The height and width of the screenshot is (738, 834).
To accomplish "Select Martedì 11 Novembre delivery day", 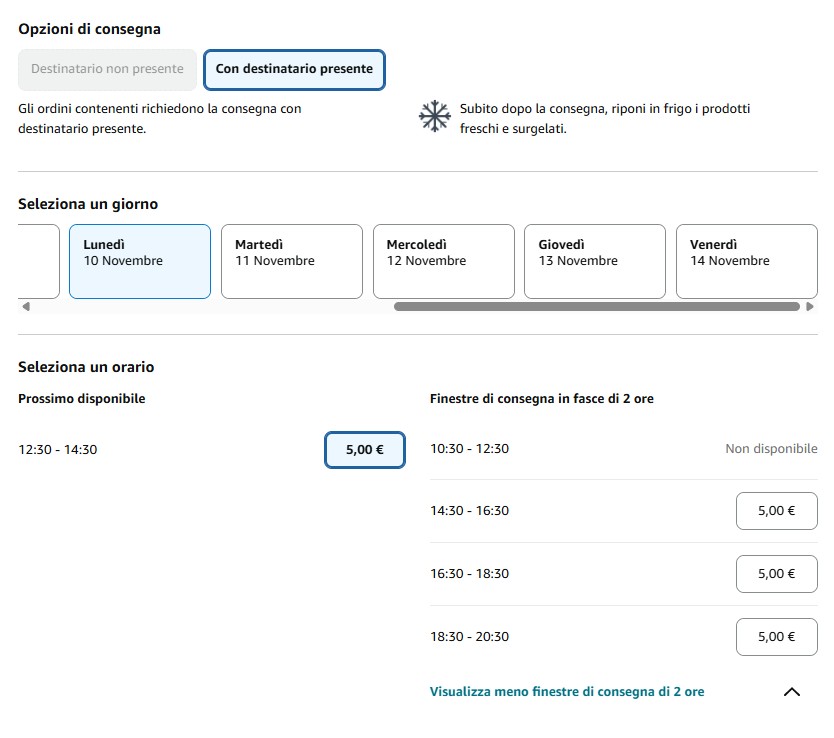I will click(291, 261).
